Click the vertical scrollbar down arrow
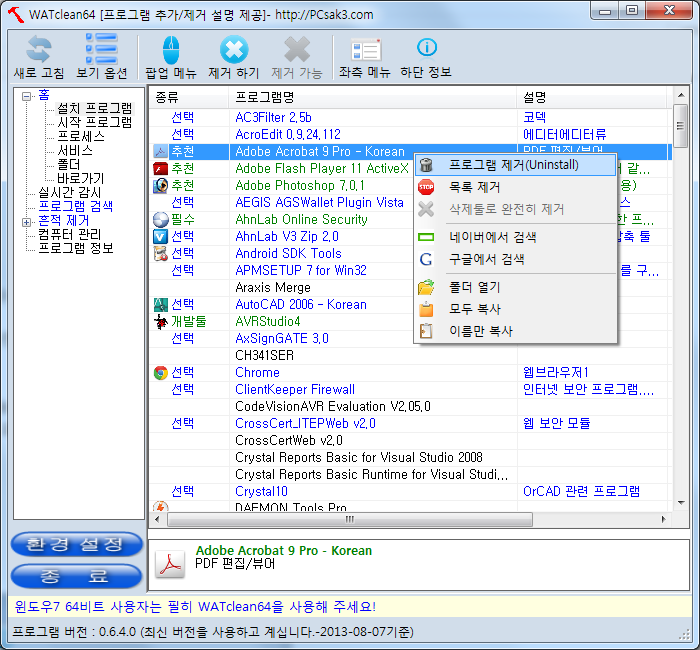This screenshot has width=700, height=650. pyautogui.click(x=681, y=503)
